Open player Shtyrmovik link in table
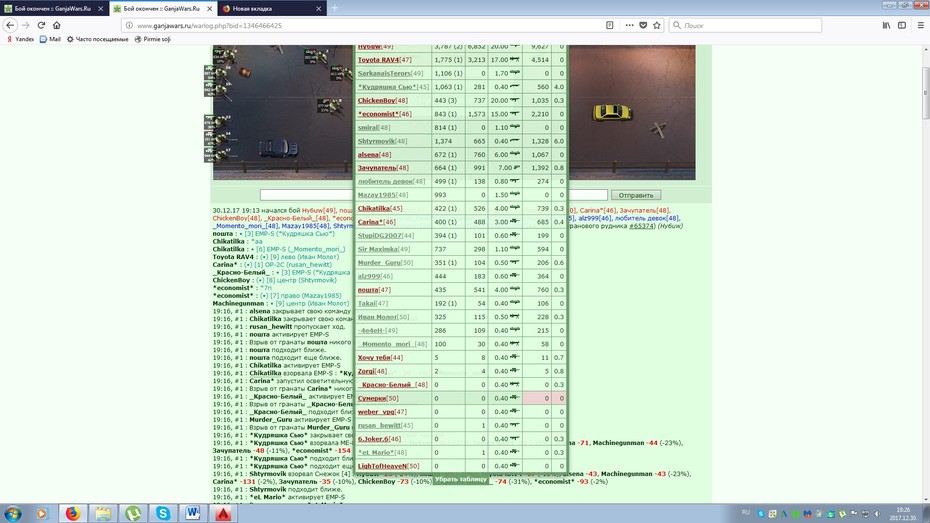Image resolution: width=930 pixels, height=523 pixels. click(x=376, y=141)
